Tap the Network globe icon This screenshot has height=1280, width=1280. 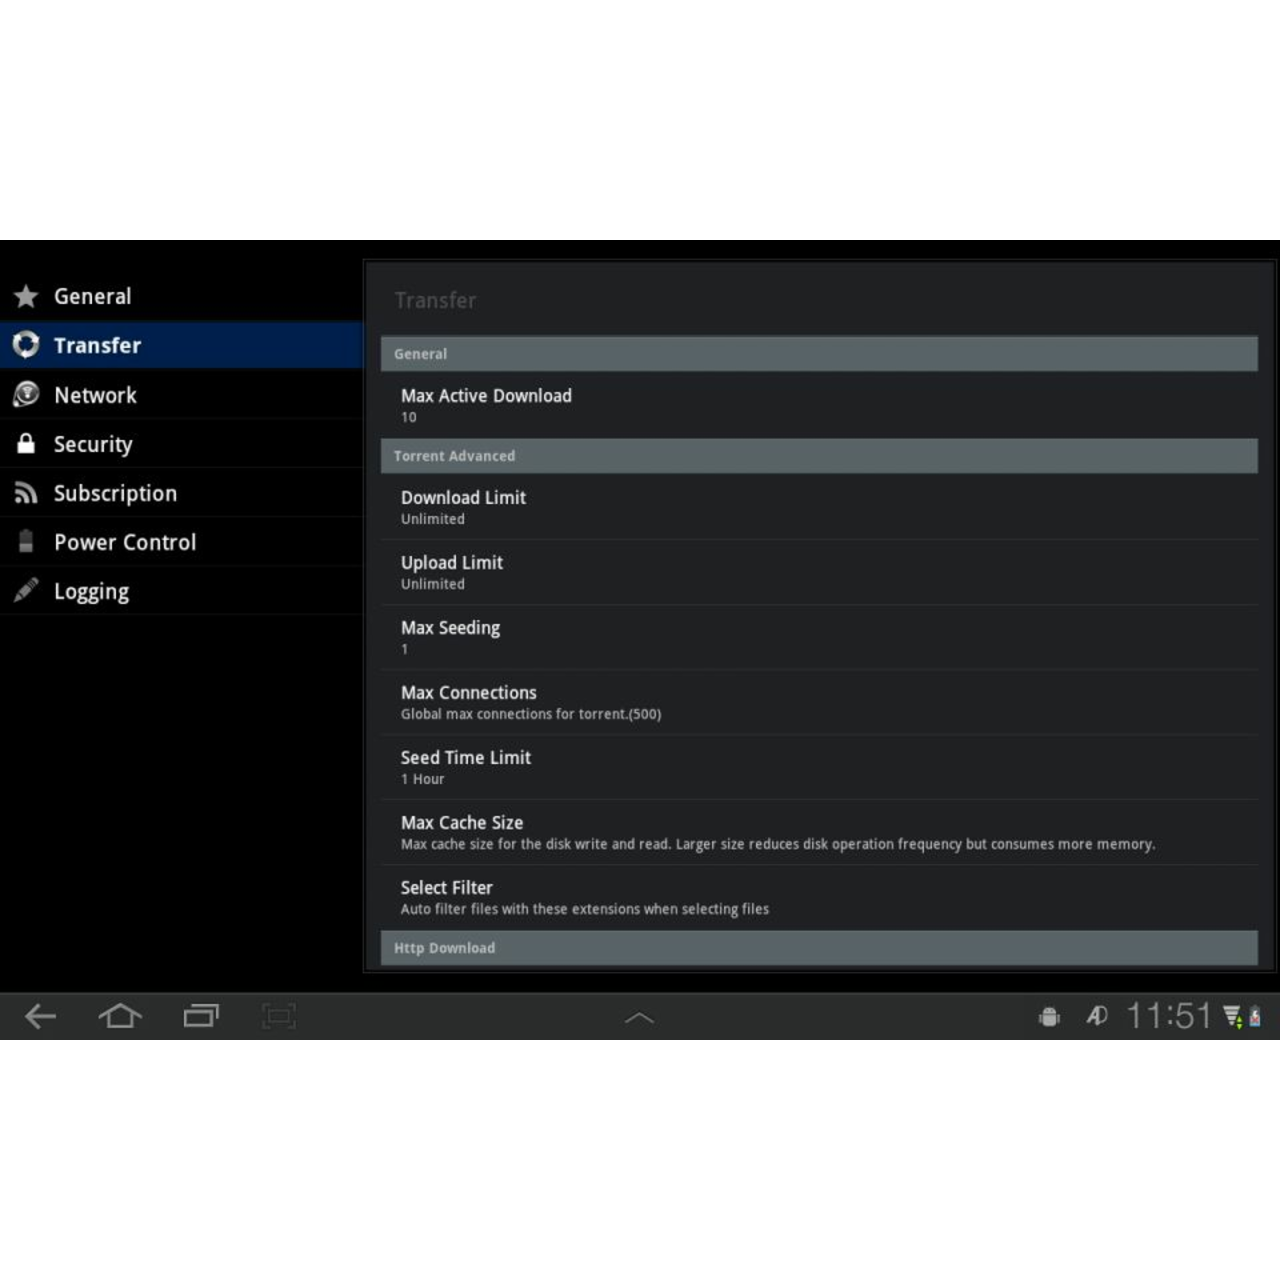click(x=25, y=394)
